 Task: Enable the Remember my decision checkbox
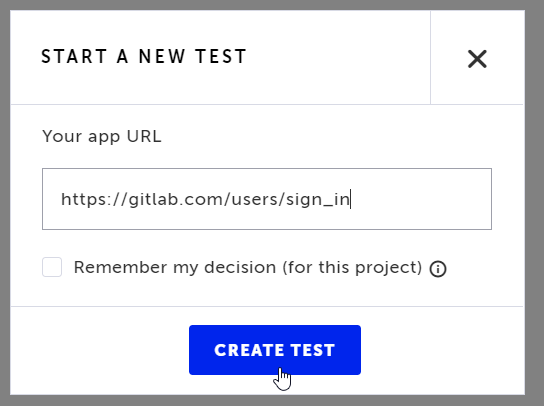pyautogui.click(x=52, y=267)
